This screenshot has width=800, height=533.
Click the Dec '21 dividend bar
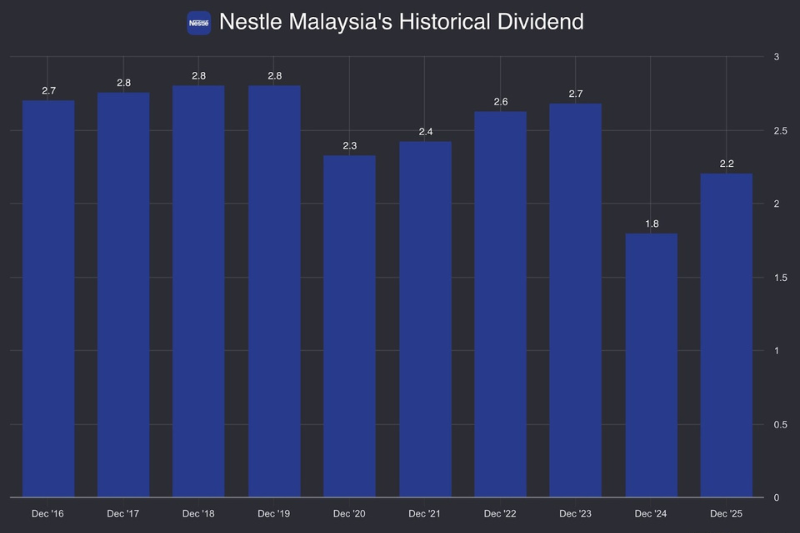point(425,319)
